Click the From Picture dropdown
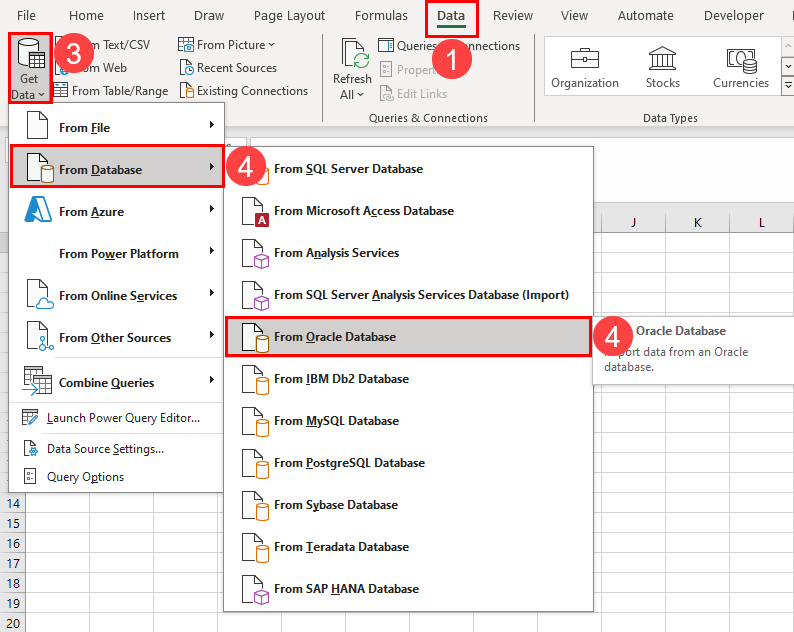Image resolution: width=794 pixels, height=632 pixels. (226, 45)
